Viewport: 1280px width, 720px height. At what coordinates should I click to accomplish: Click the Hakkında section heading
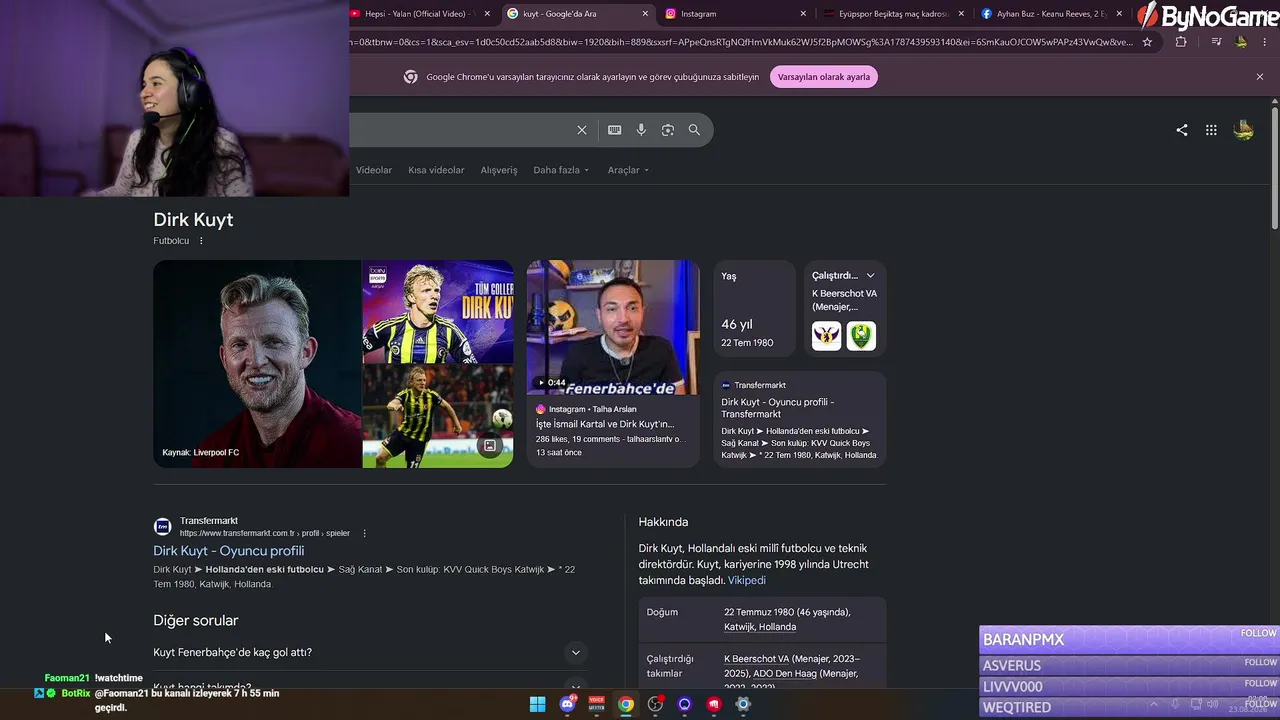(x=663, y=522)
